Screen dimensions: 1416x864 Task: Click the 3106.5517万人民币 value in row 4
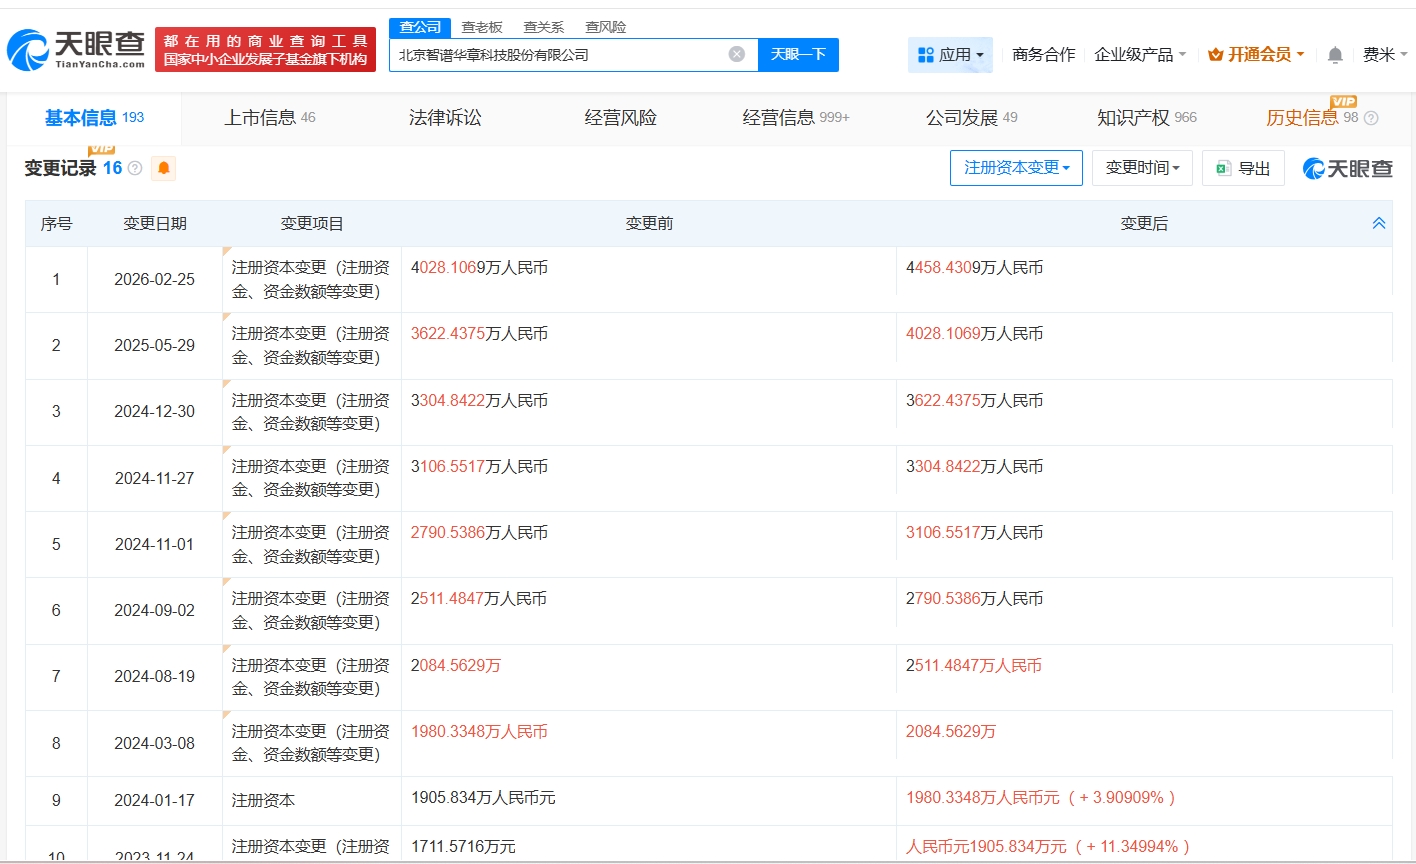point(479,466)
